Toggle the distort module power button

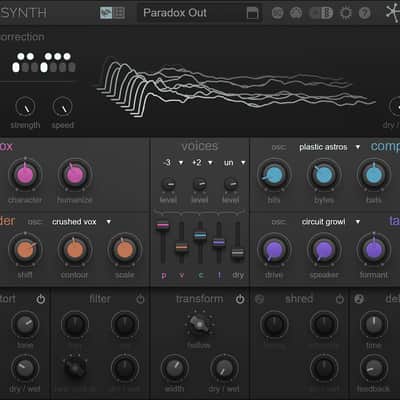click(41, 299)
